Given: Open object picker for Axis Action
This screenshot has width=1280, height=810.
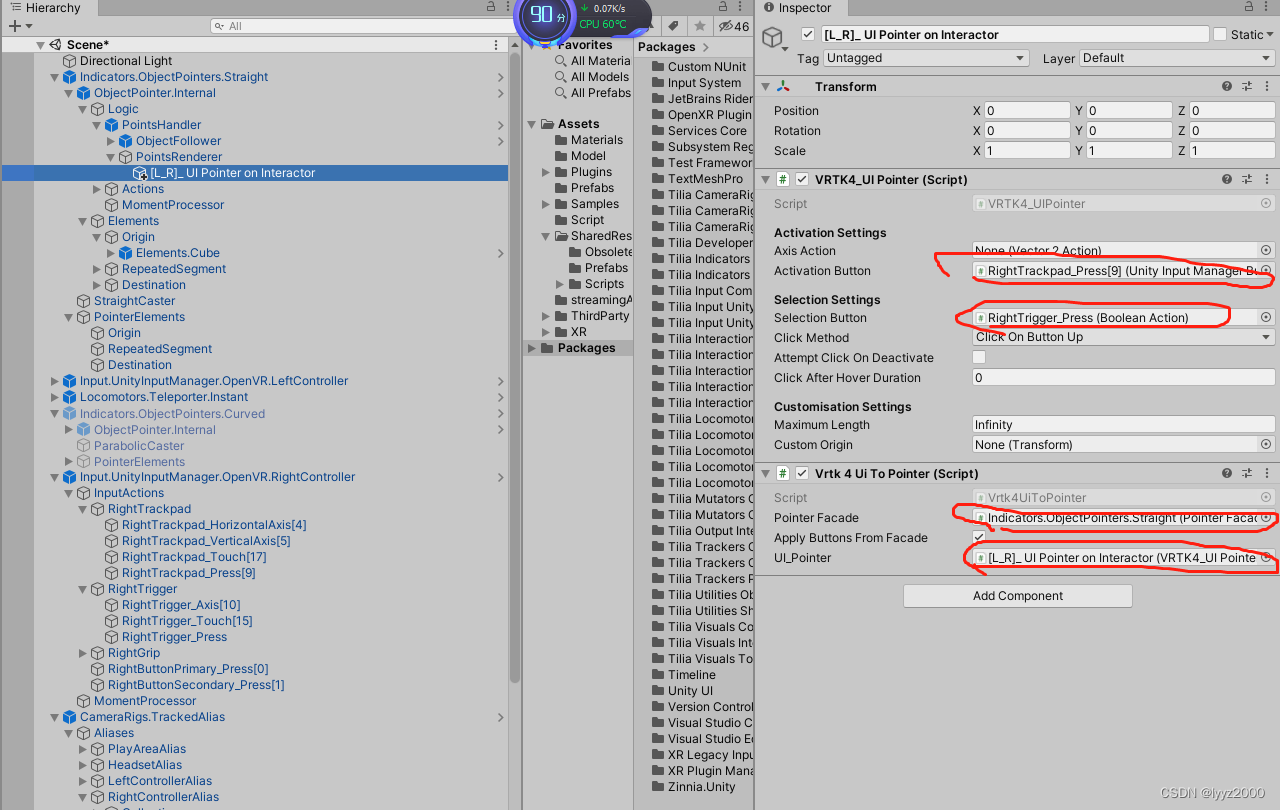Looking at the screenshot, I should click(x=1266, y=251).
